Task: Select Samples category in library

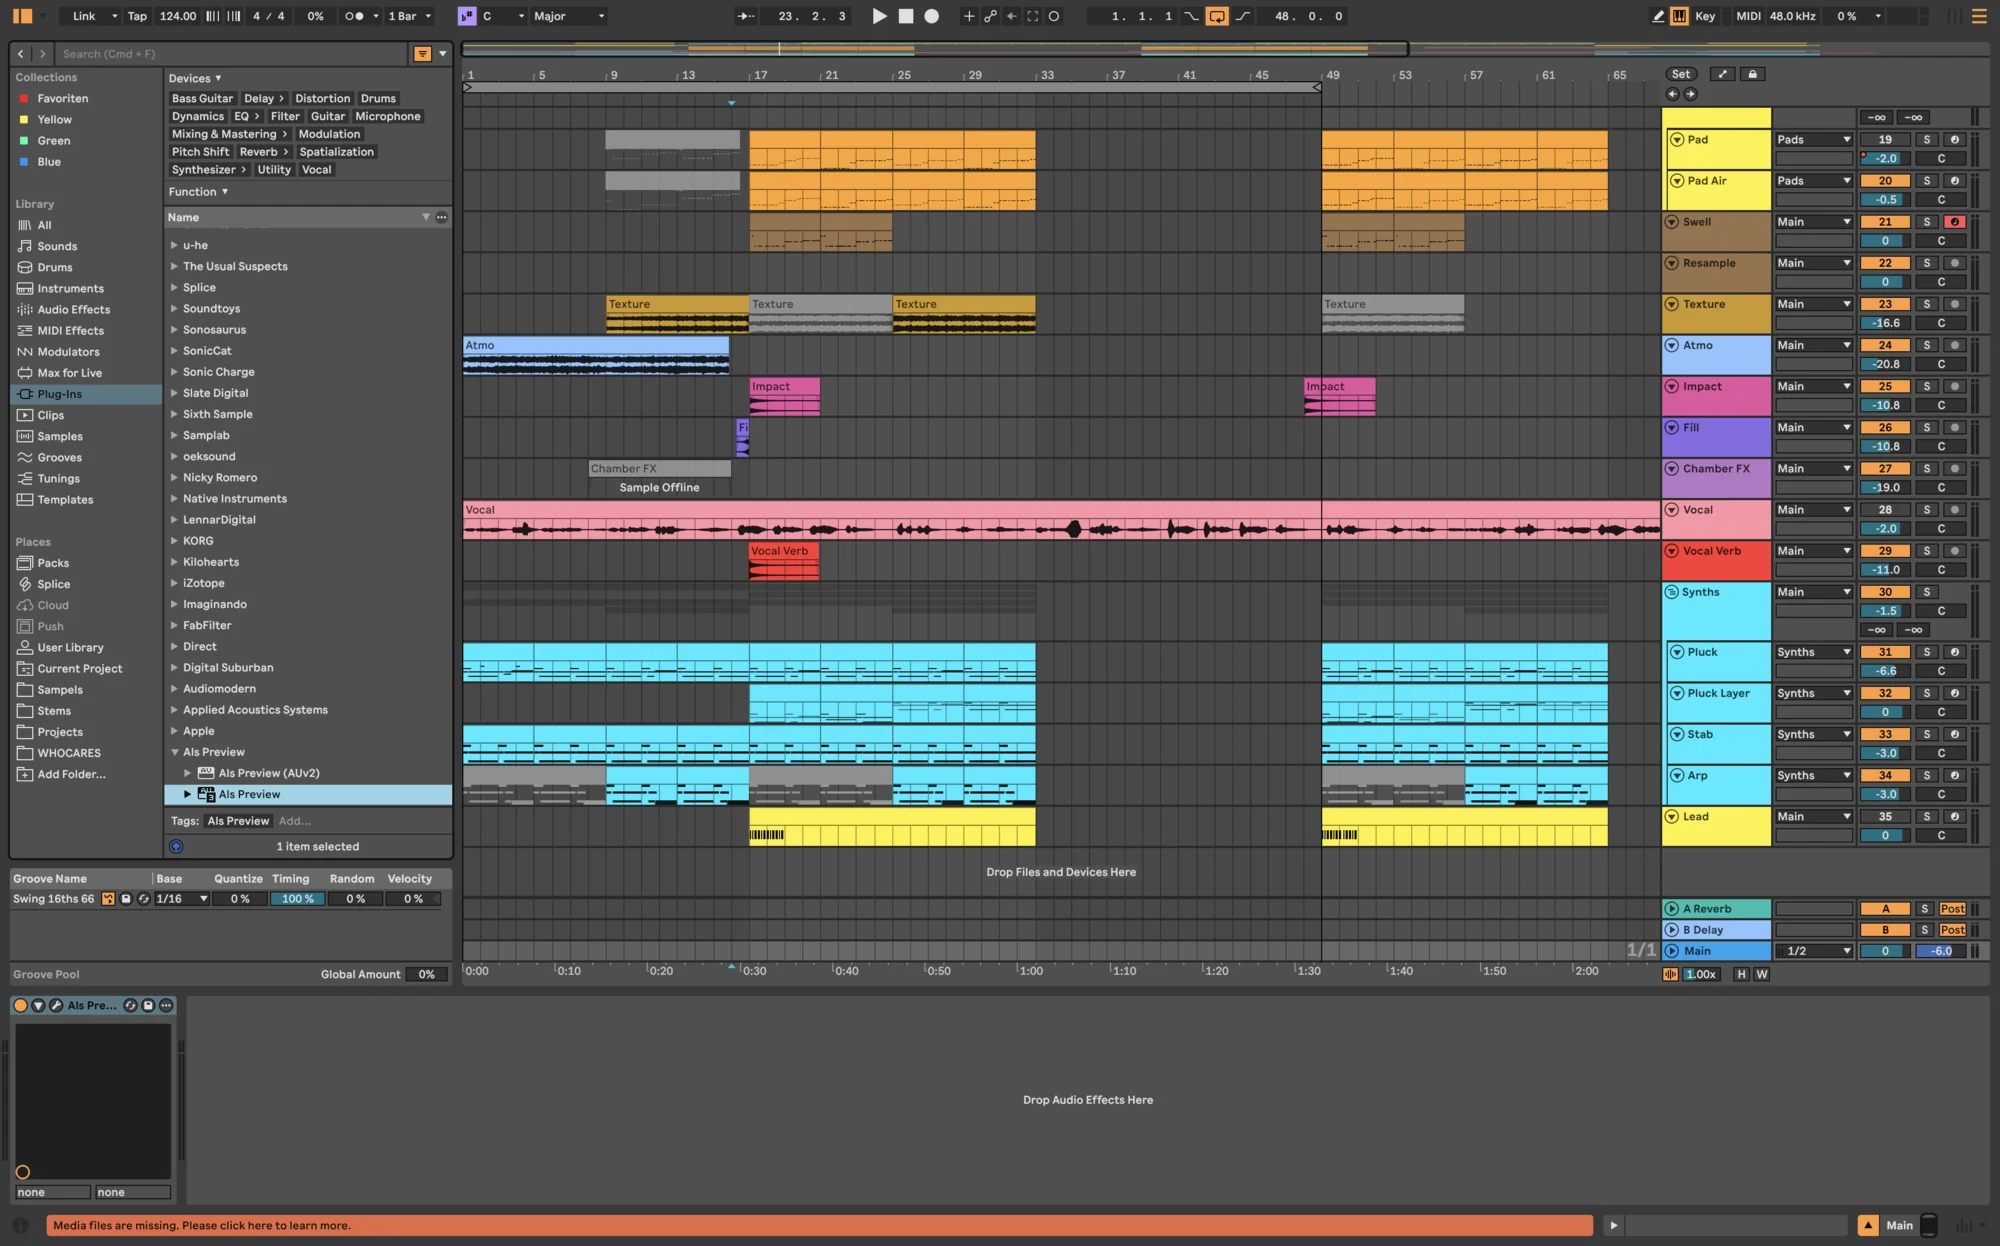Action: click(60, 436)
